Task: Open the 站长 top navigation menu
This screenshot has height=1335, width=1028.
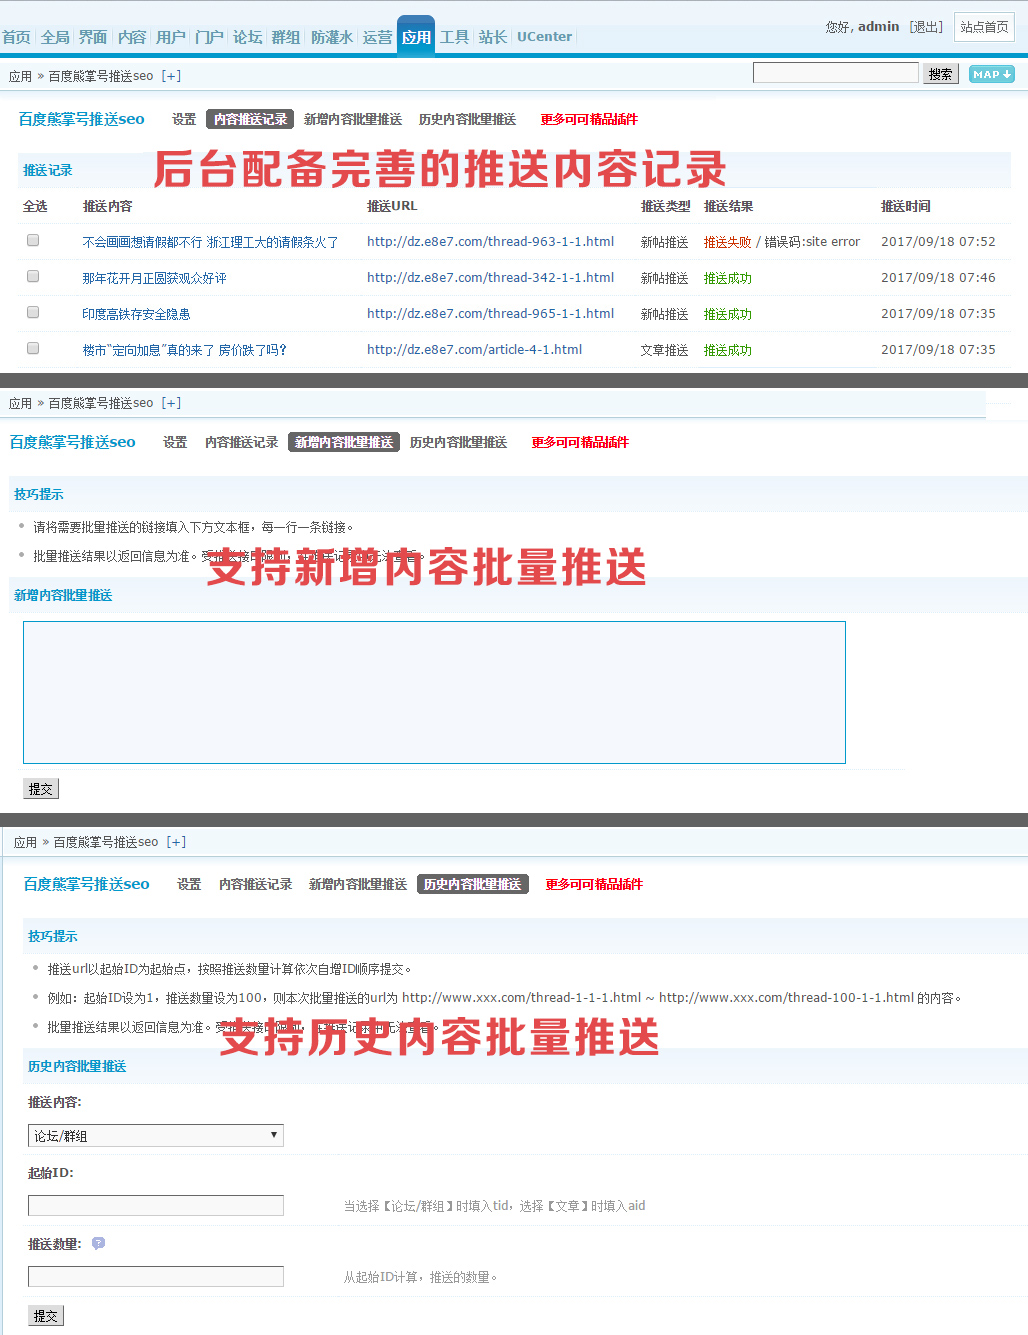Action: point(493,37)
